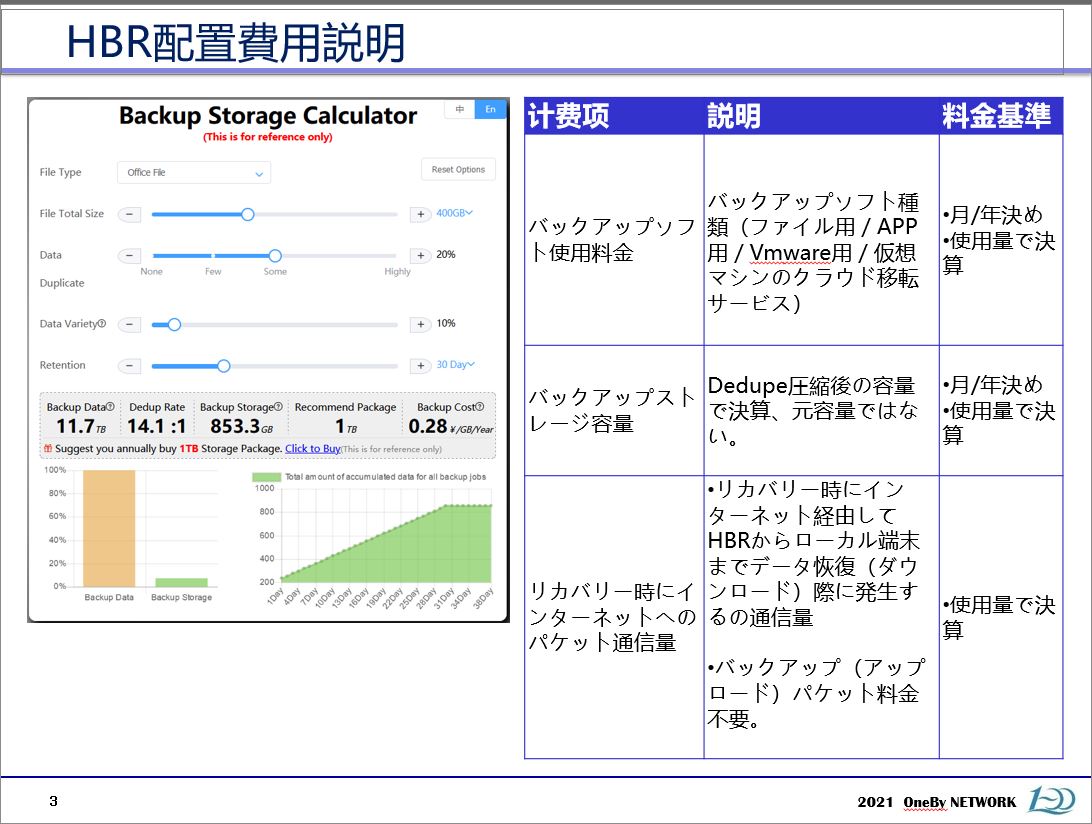Increase Data Variety using plus button

click(421, 325)
